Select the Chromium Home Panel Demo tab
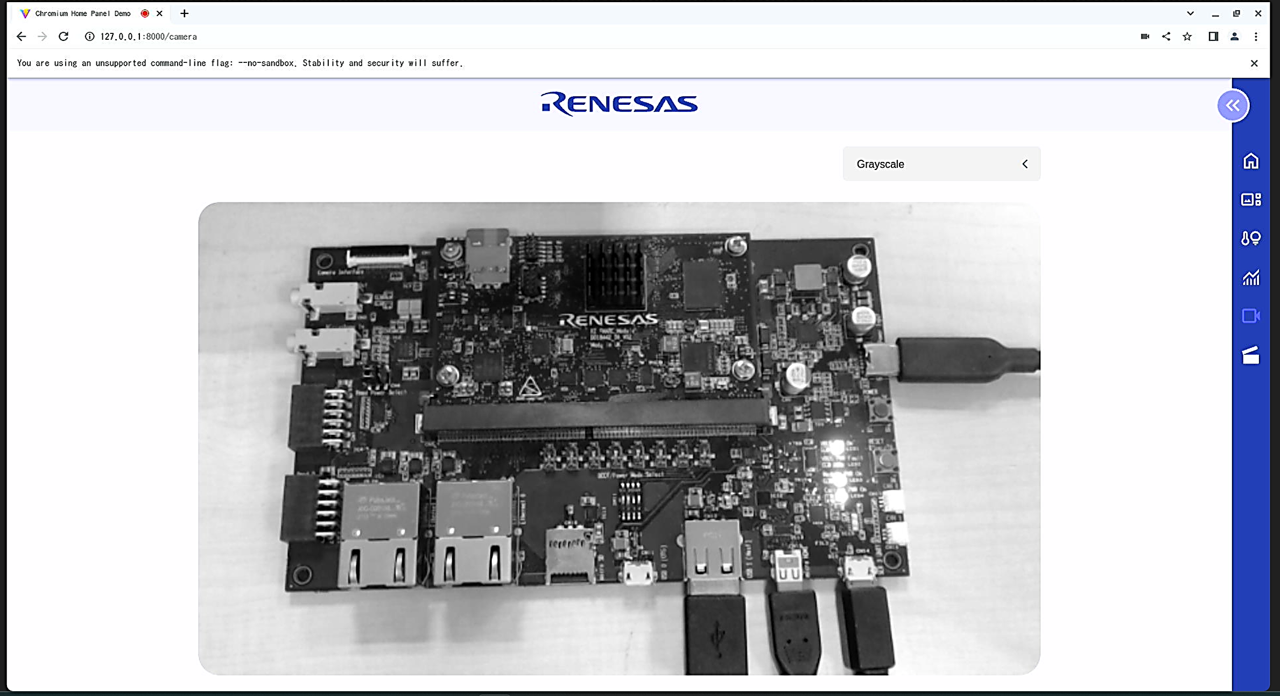This screenshot has height=696, width=1280. (82, 13)
